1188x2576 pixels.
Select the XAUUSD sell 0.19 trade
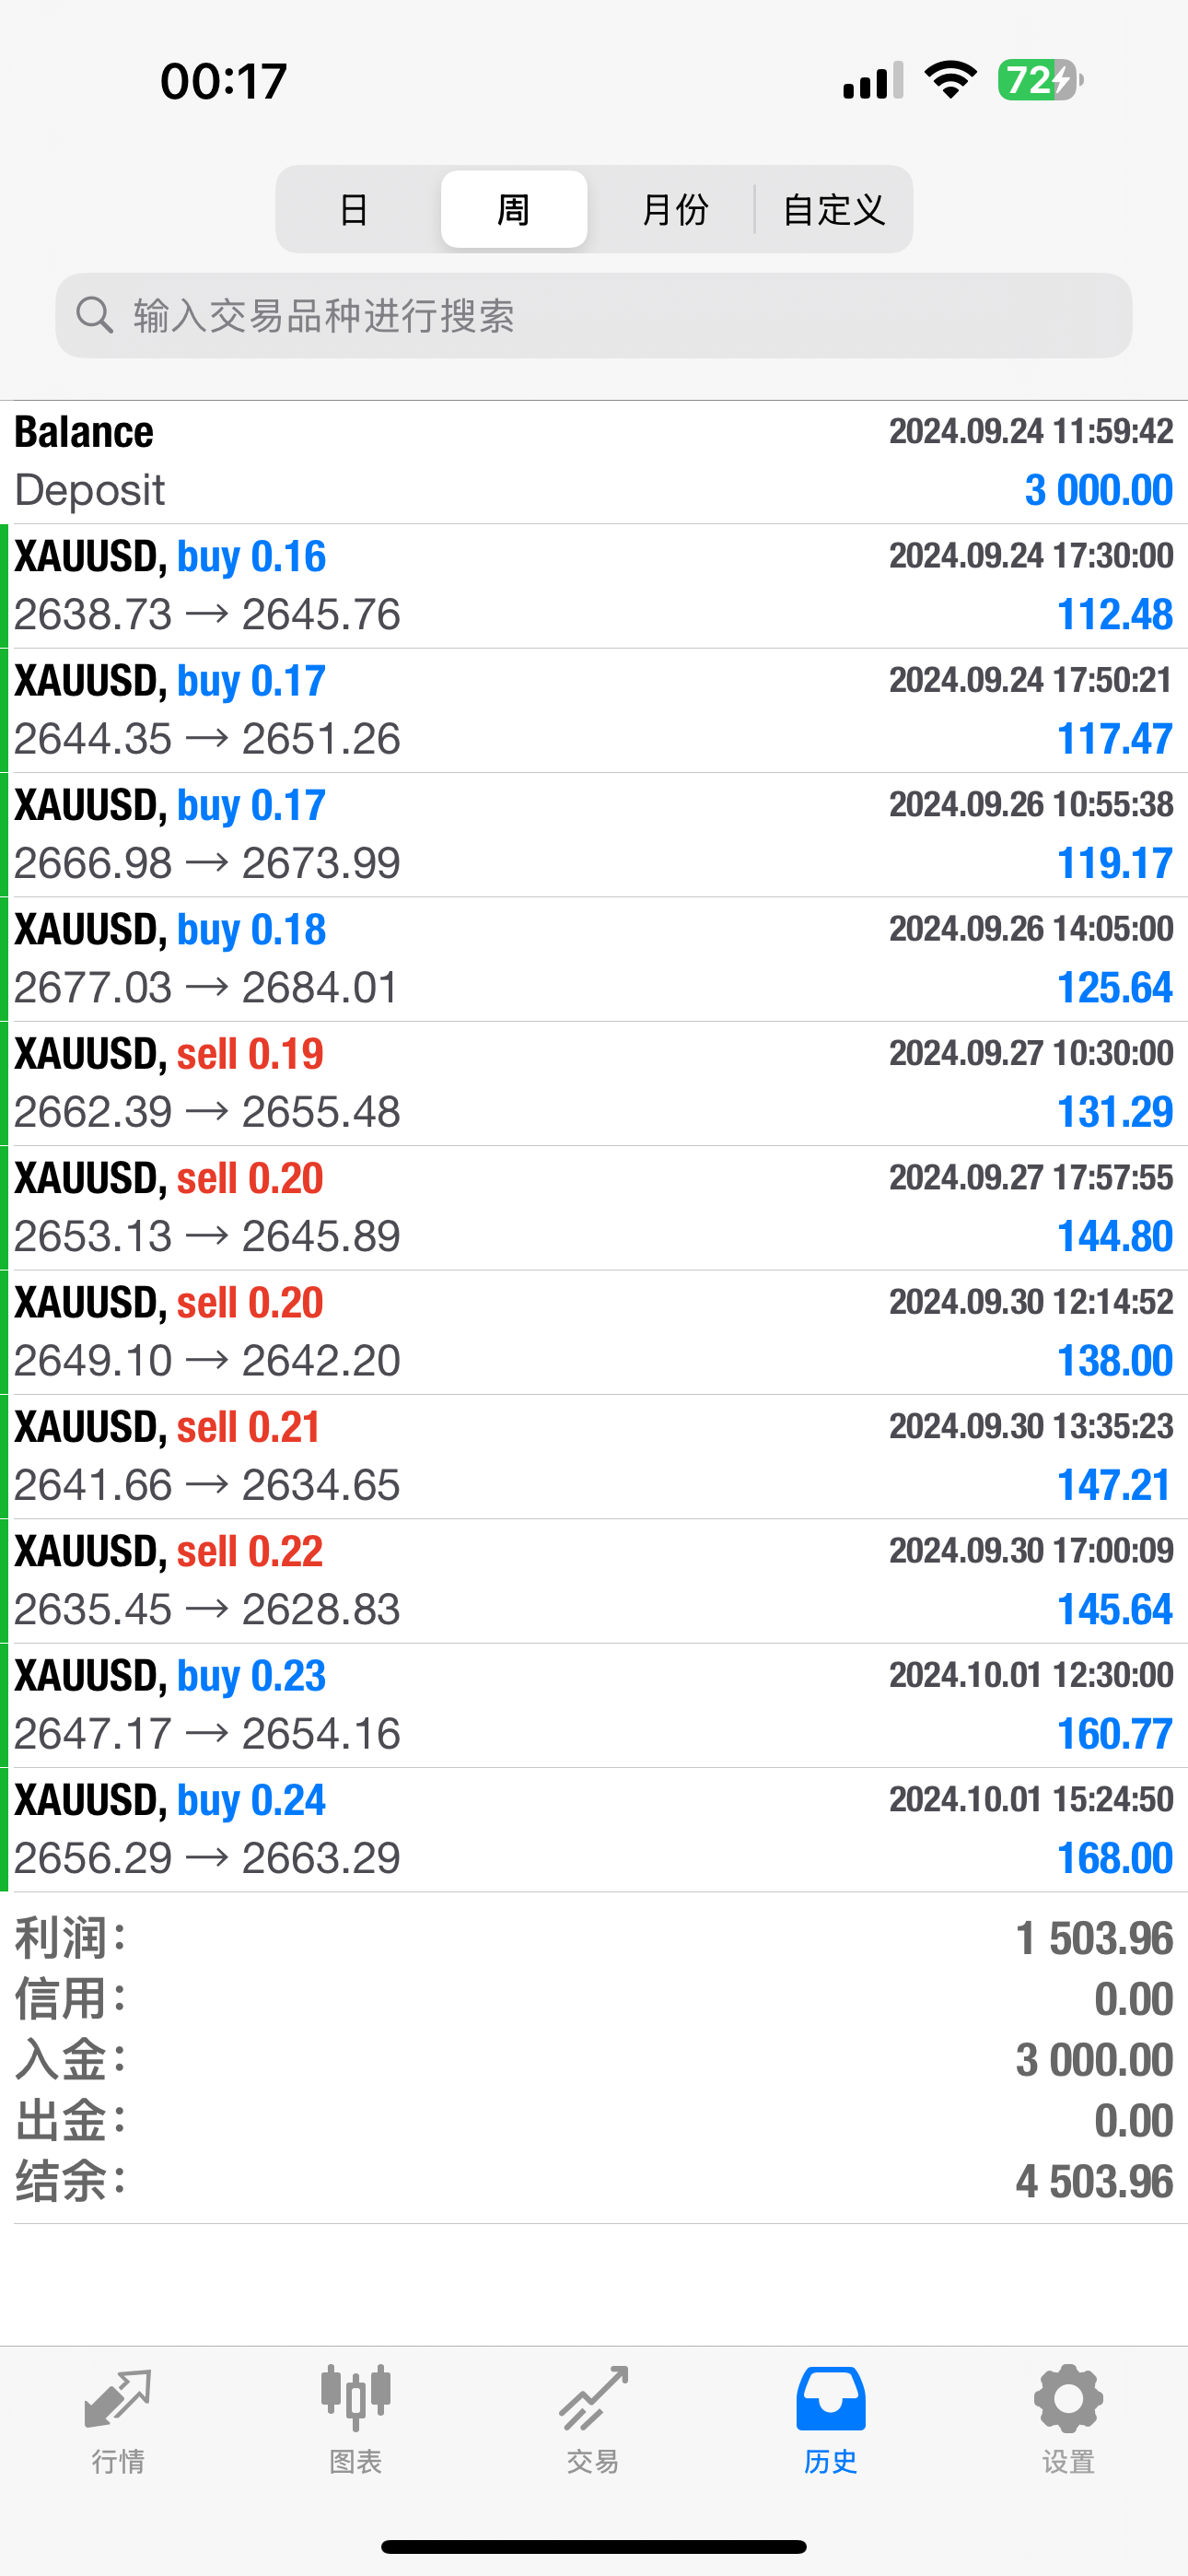(x=594, y=1084)
